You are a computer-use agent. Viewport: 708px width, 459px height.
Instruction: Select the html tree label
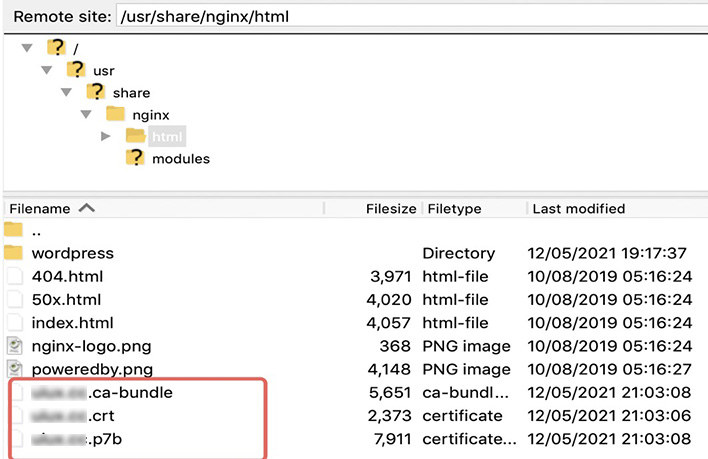point(167,136)
